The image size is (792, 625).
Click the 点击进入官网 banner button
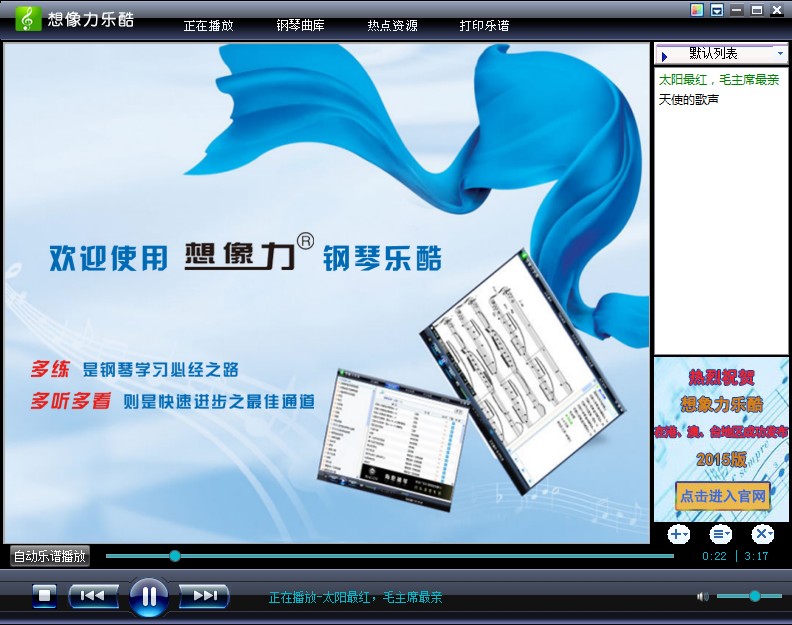tap(723, 496)
